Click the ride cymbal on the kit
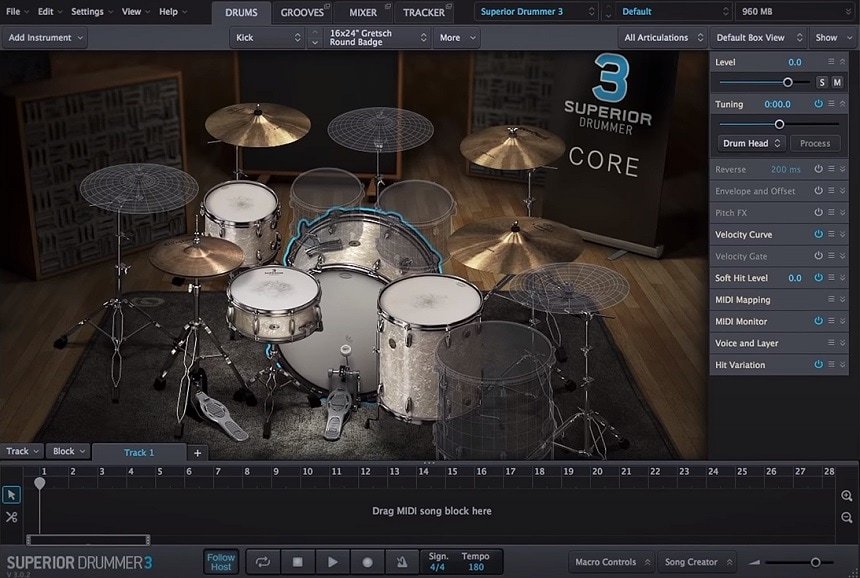 514,244
